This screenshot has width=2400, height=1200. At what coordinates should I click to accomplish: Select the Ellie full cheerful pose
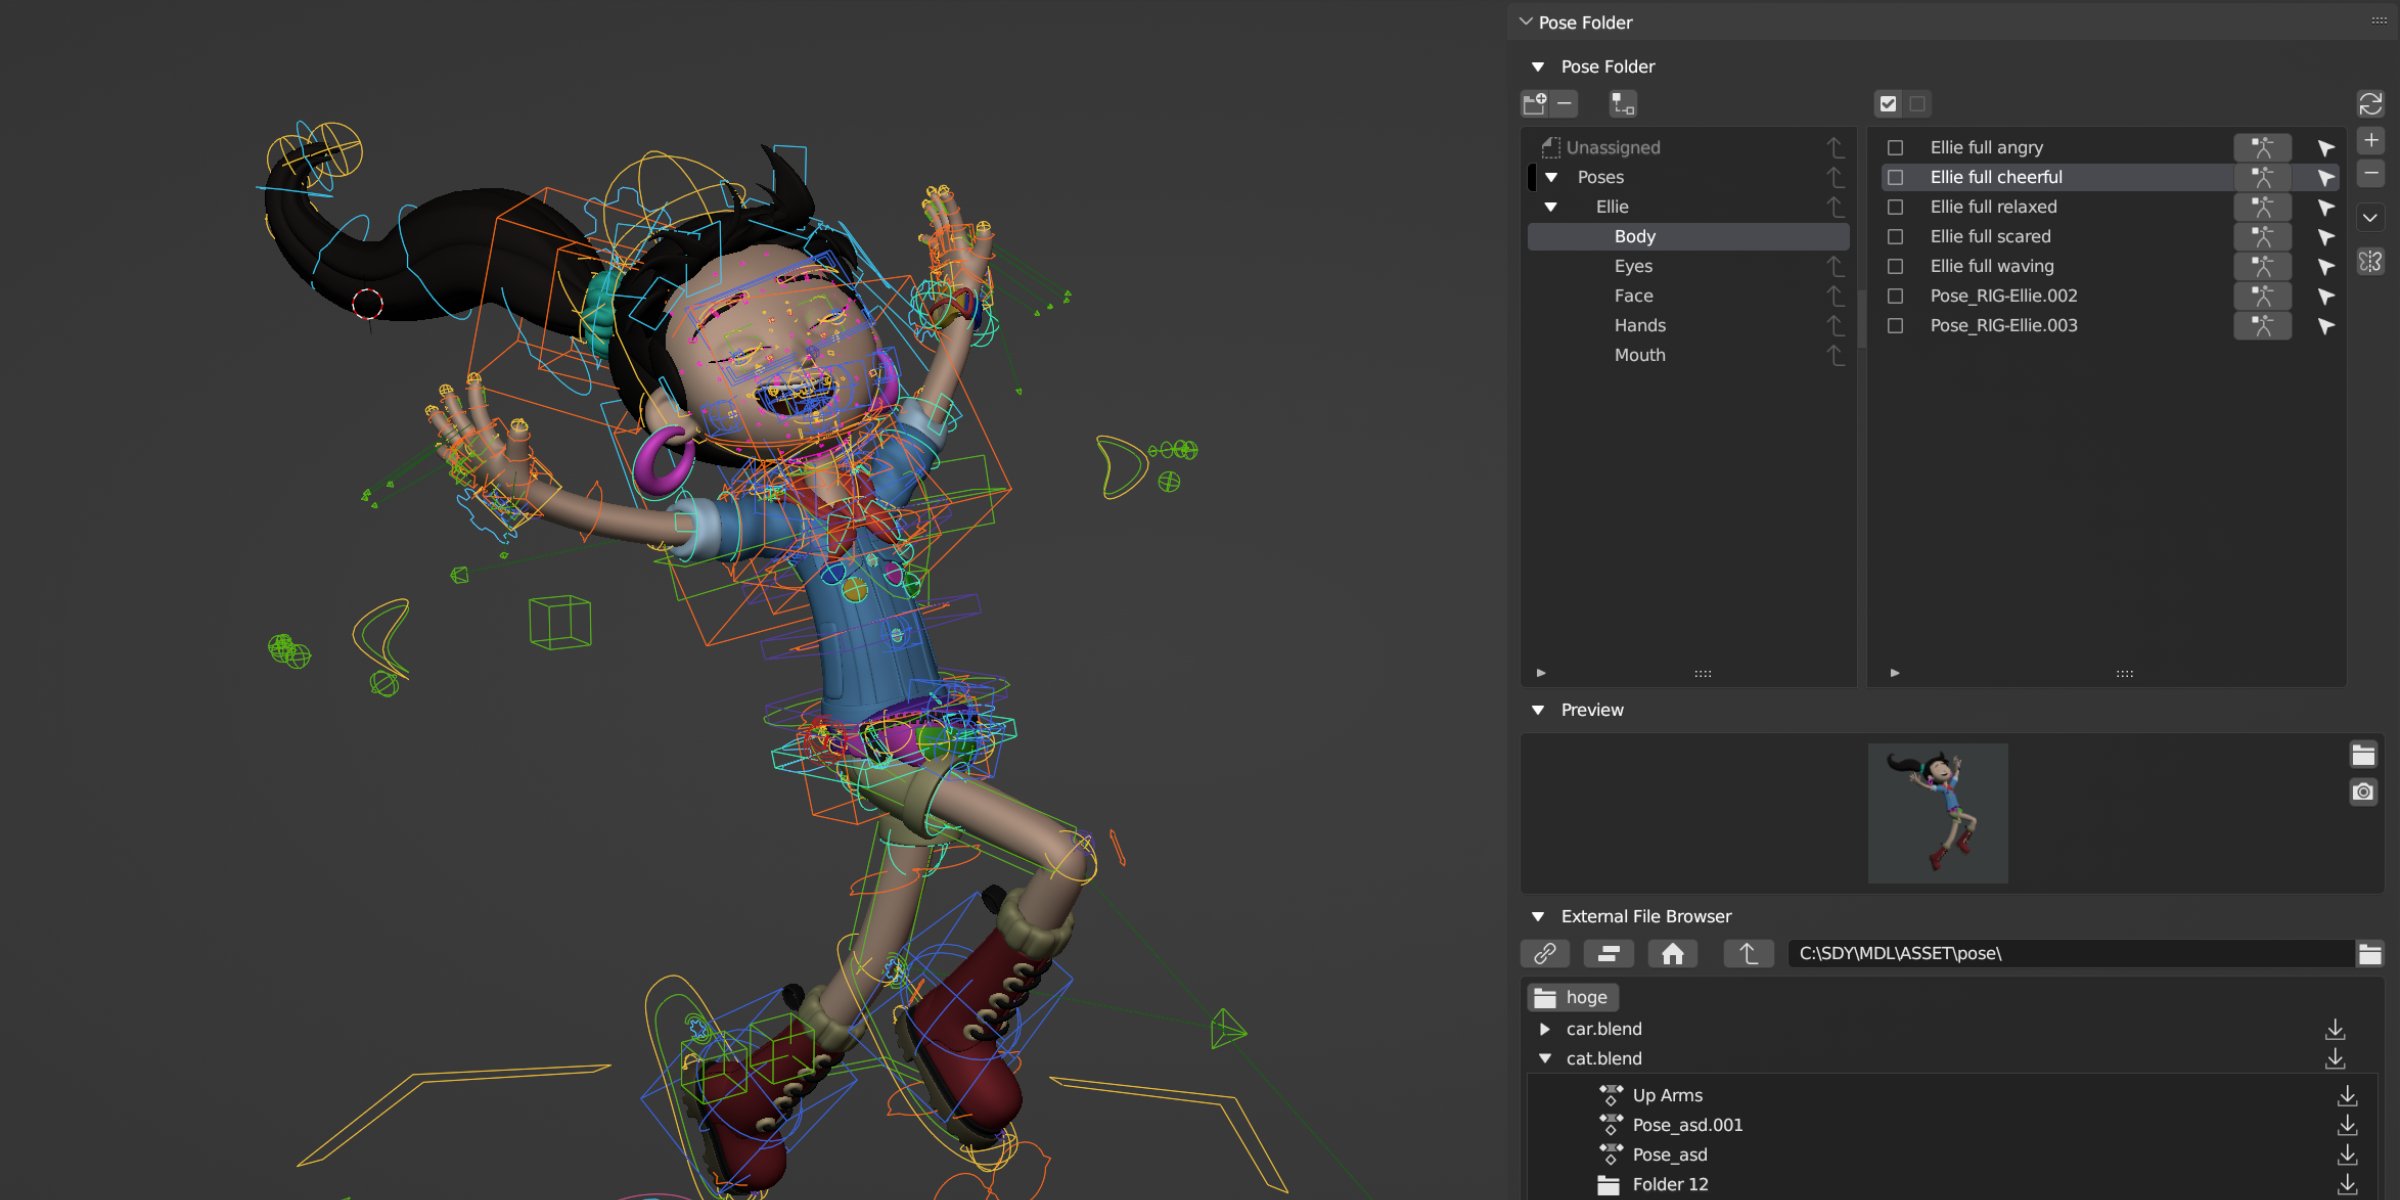tap(1996, 177)
